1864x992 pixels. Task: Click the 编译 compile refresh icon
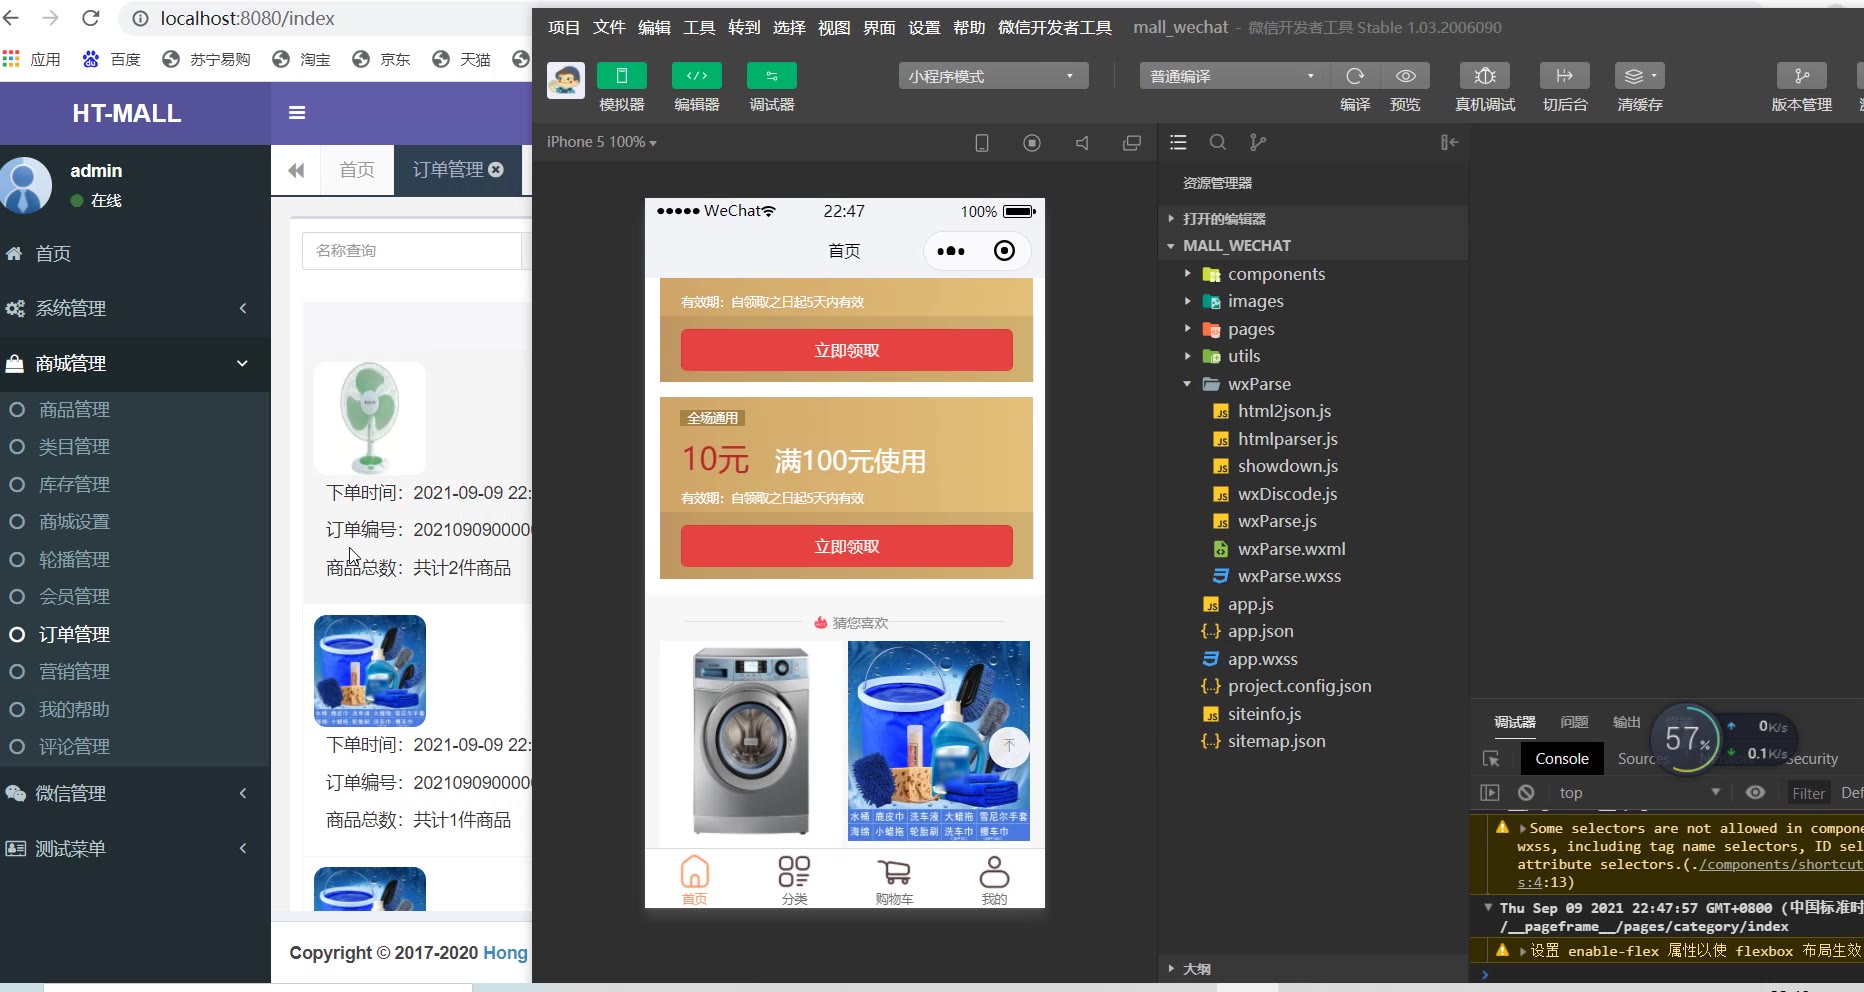1355,76
